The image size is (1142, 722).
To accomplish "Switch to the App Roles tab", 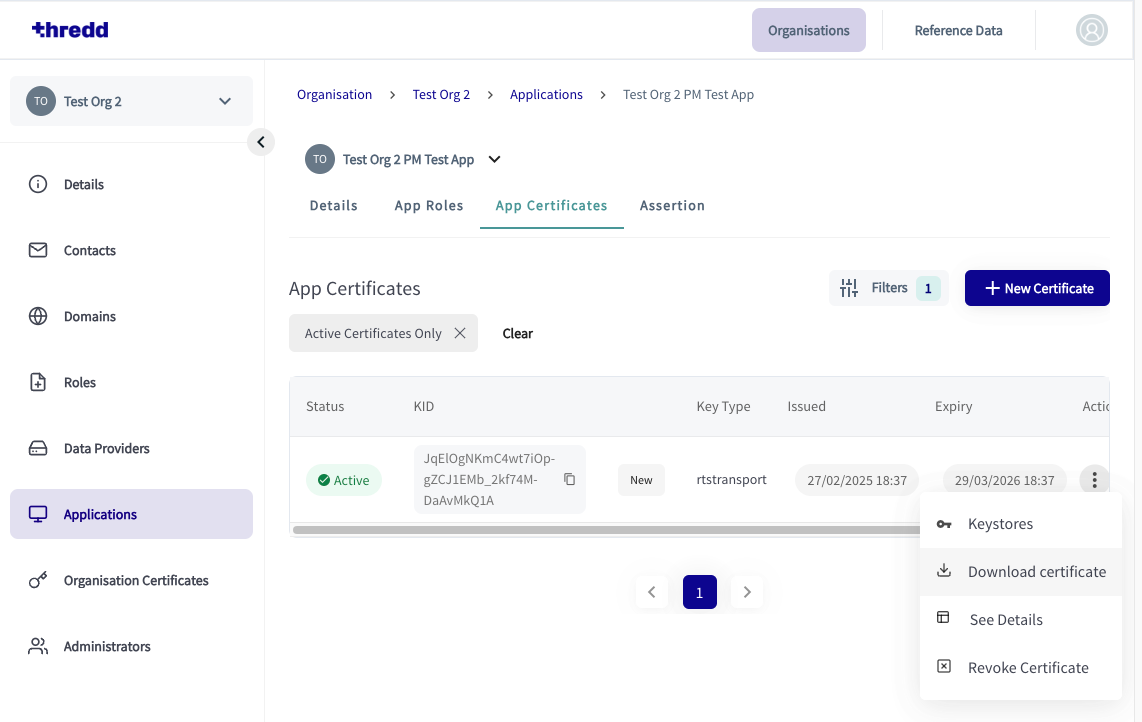I will (x=429, y=205).
